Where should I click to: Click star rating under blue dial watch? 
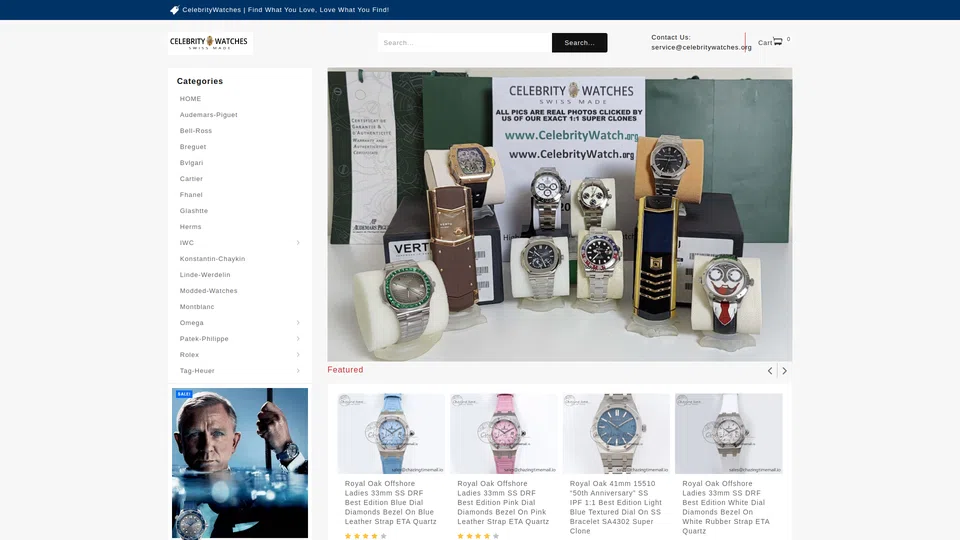pyautogui.click(x=366, y=536)
